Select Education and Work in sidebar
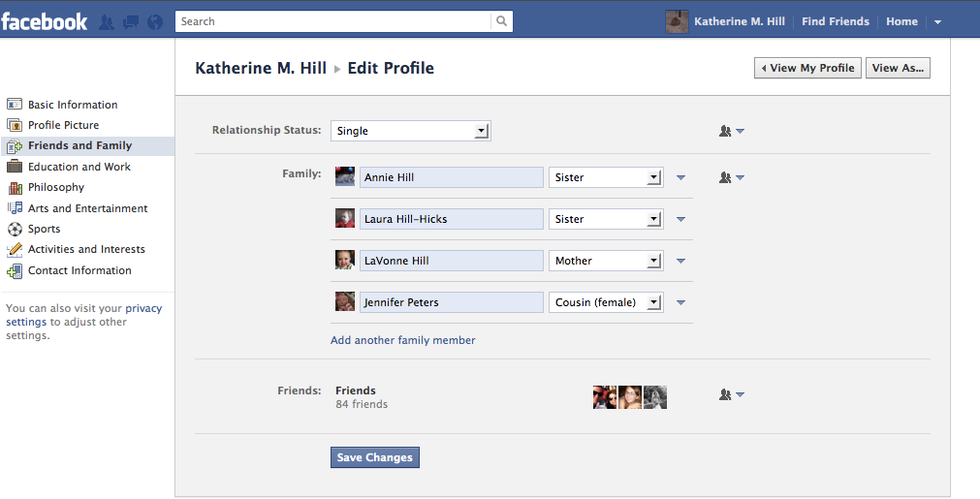980x499 pixels. pyautogui.click(x=79, y=167)
